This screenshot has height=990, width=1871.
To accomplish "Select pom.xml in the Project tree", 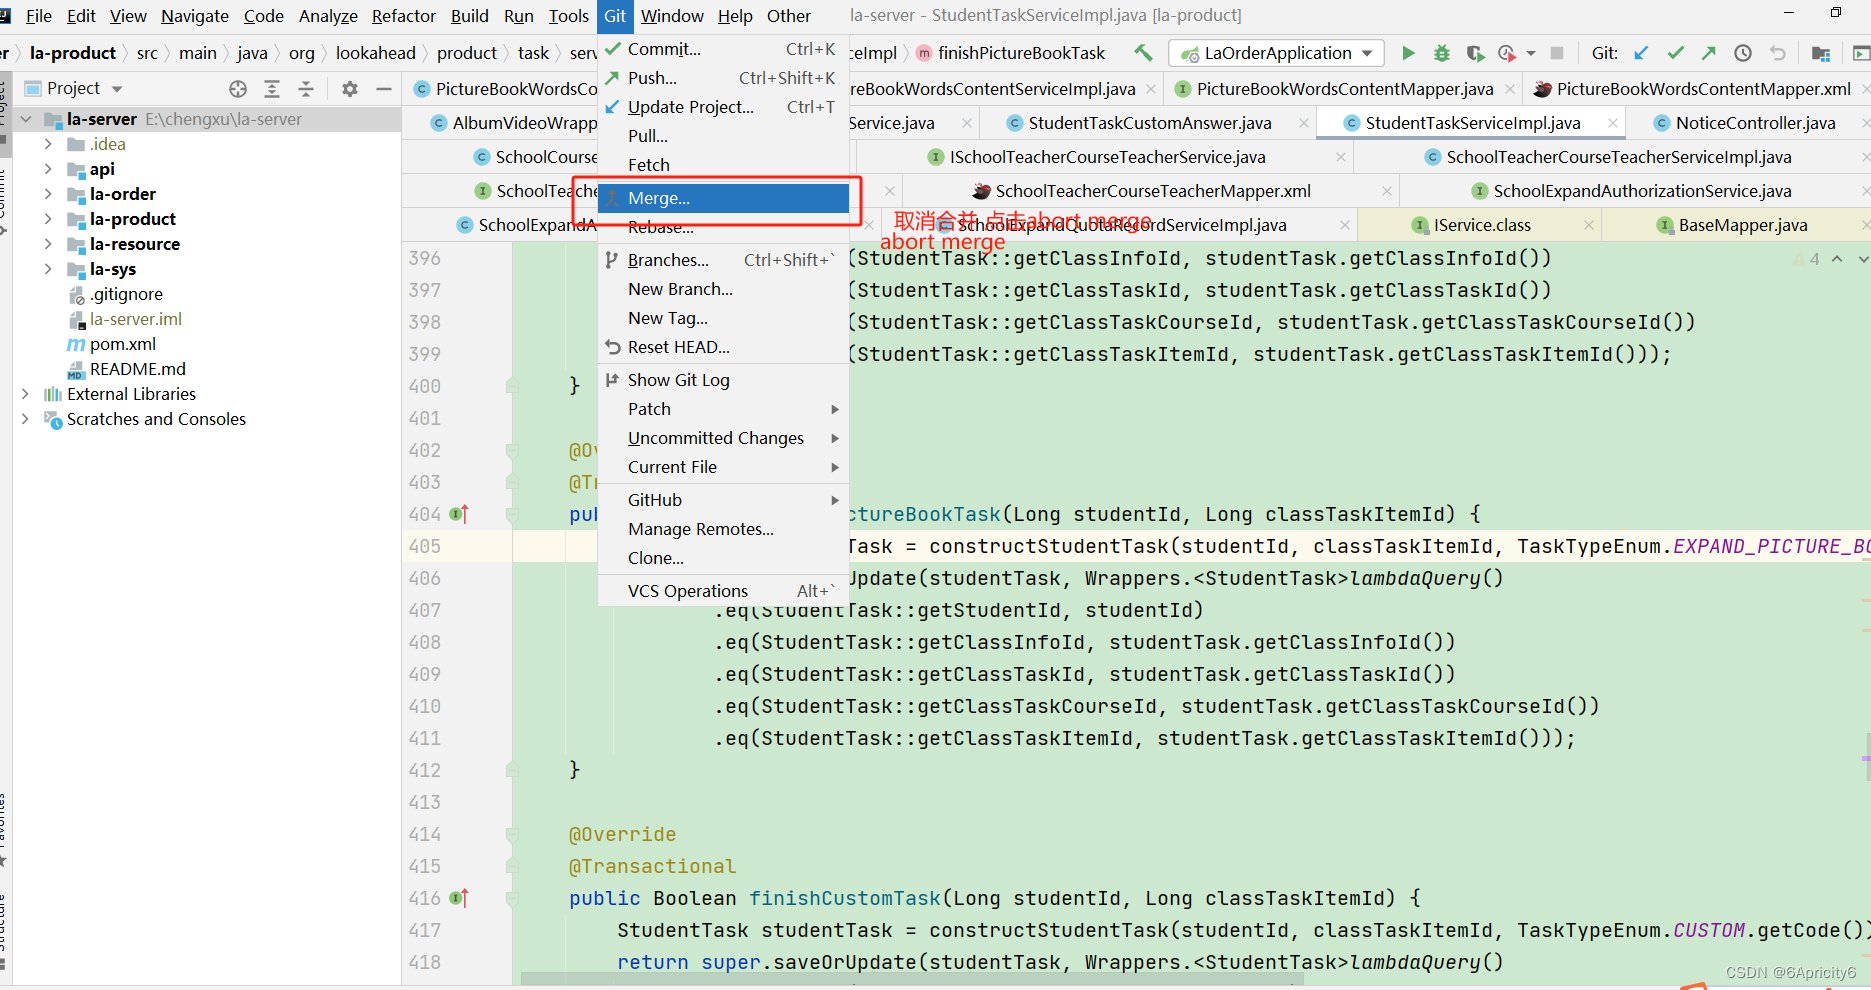I will pos(122,344).
